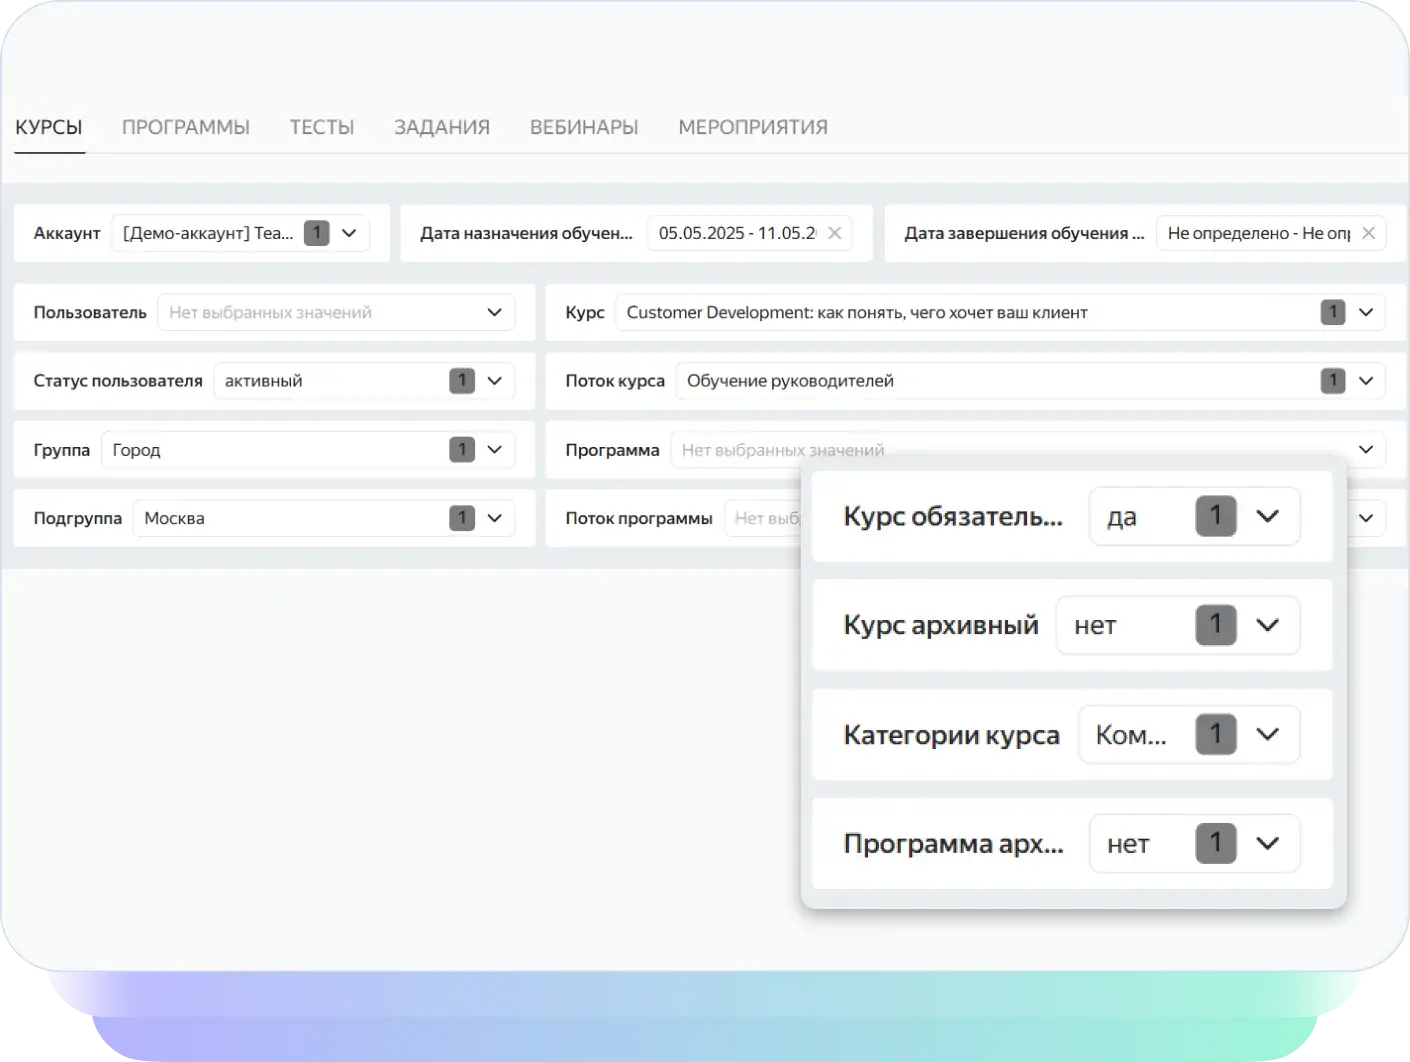Expand the Пользователь dropdown chevron
Viewport: 1410px width, 1062px height.
click(x=494, y=312)
